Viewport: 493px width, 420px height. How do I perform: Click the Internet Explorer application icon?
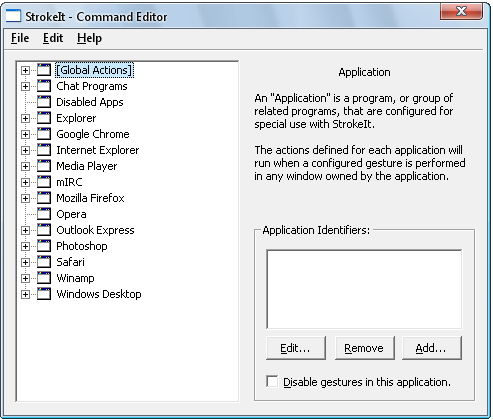point(44,150)
